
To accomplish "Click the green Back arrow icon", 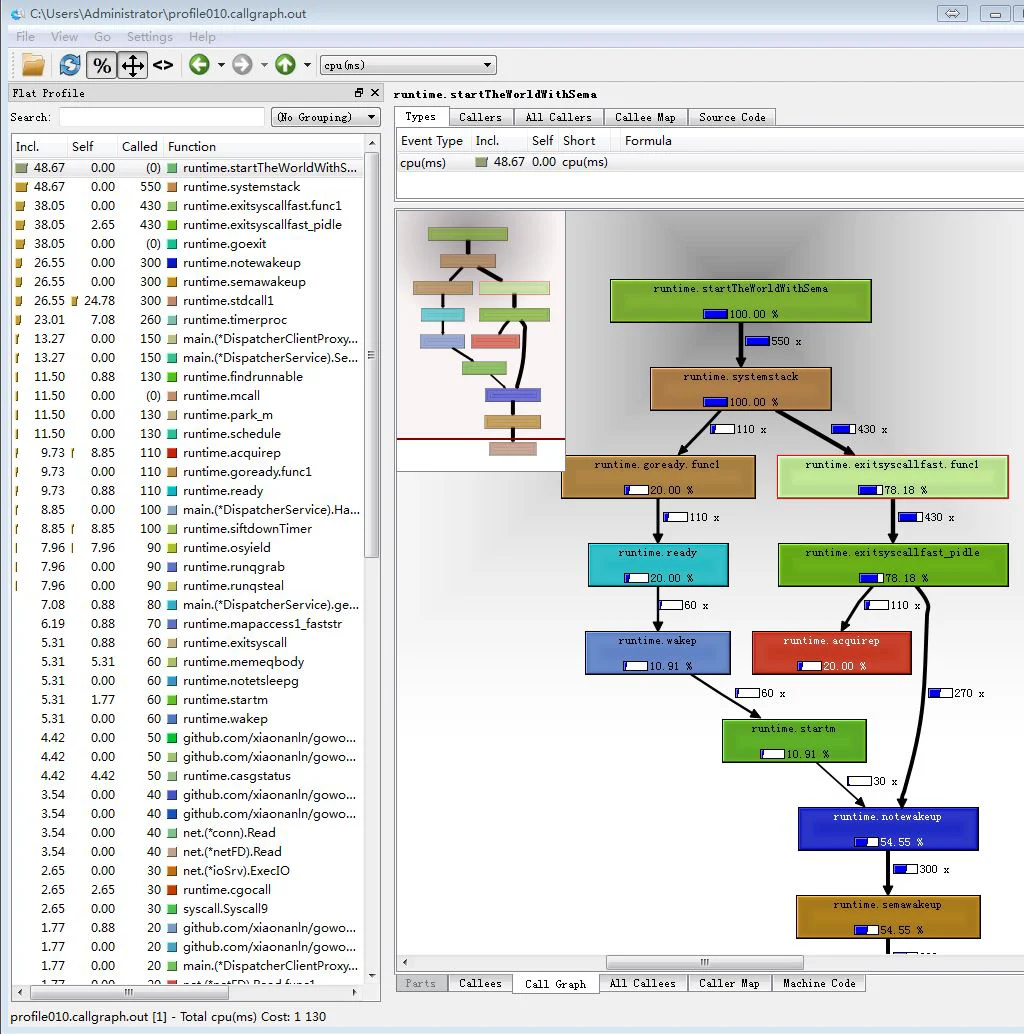I will tap(199, 65).
